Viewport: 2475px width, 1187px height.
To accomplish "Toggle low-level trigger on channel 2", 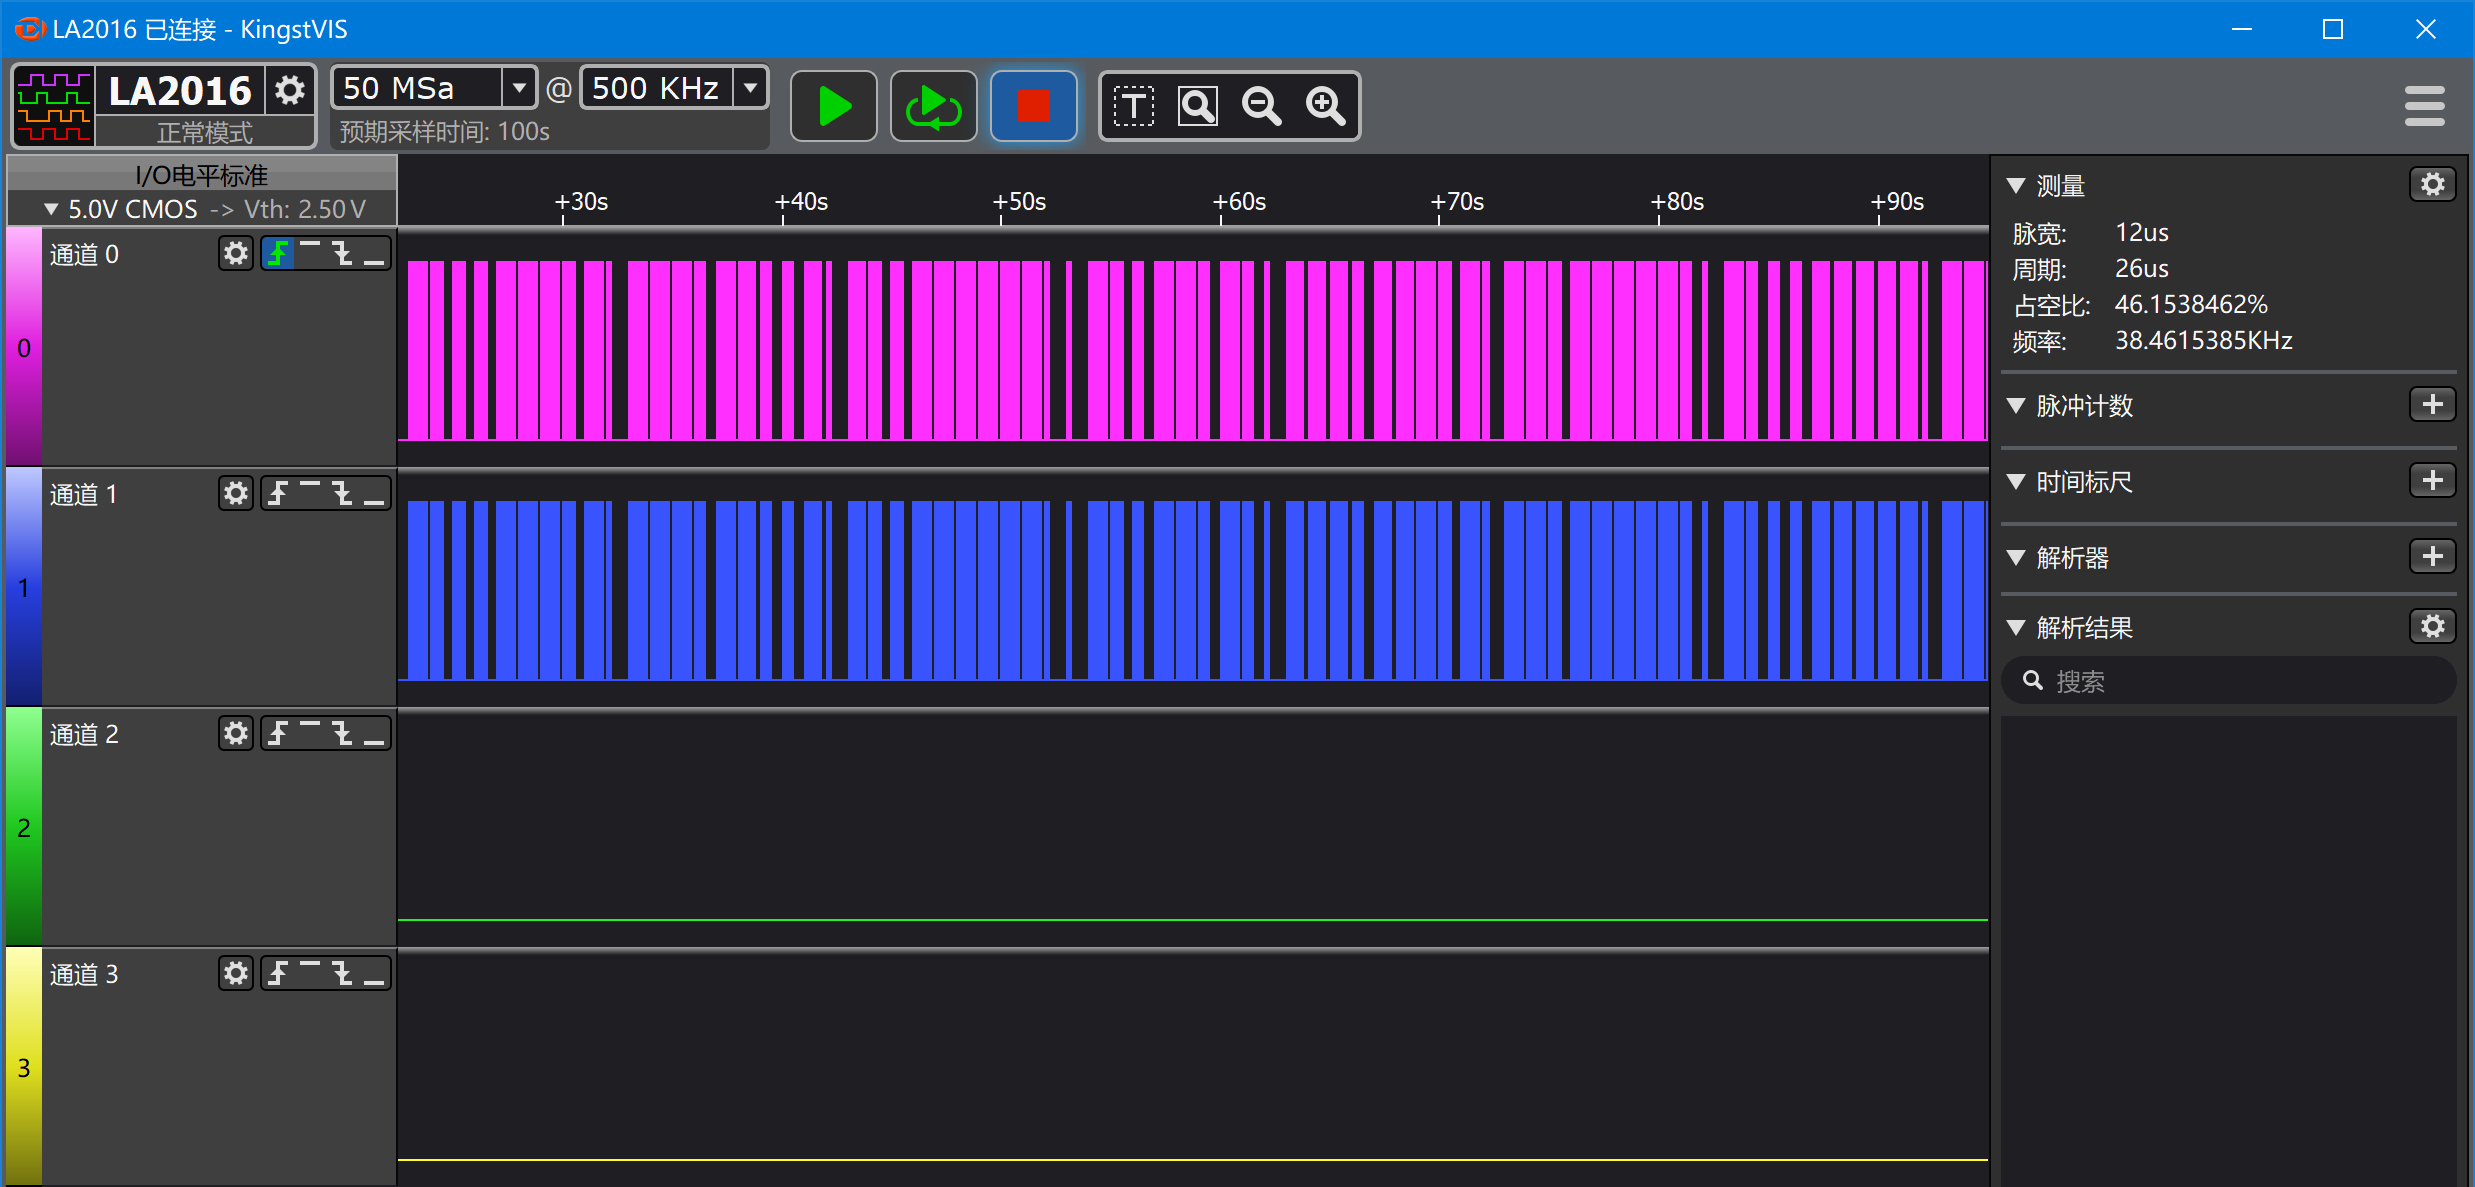I will click(374, 733).
